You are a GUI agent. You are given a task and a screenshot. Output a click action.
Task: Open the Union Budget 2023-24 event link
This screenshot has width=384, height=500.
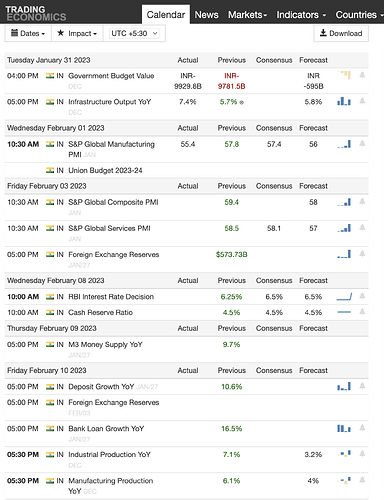(x=105, y=170)
